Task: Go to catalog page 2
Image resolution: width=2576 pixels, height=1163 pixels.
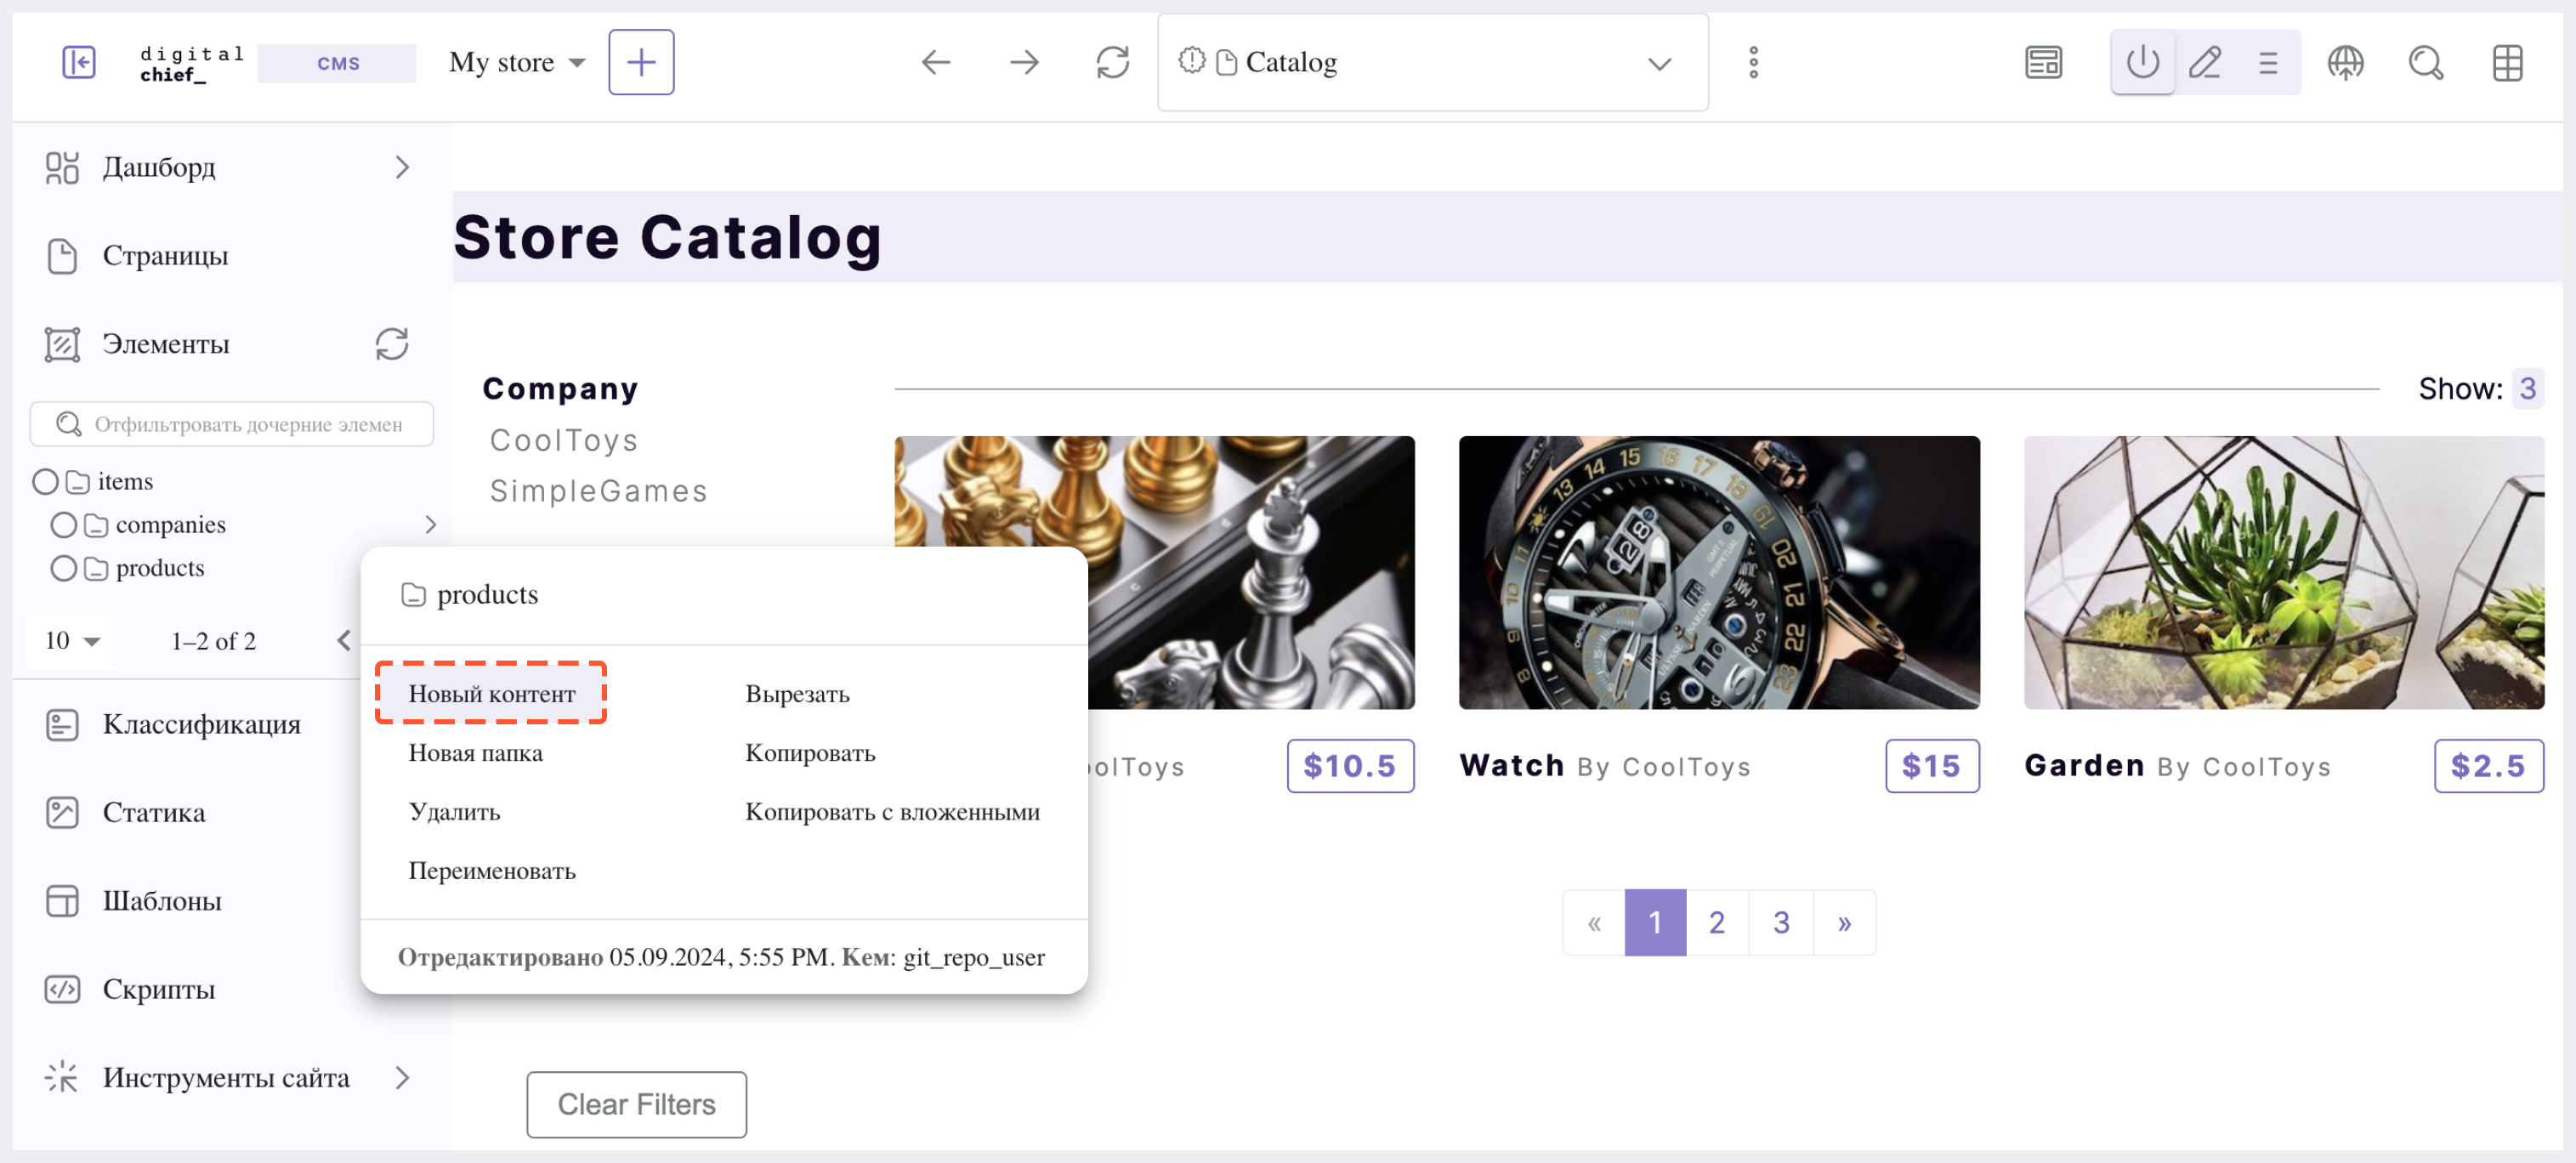Action: [1717, 922]
